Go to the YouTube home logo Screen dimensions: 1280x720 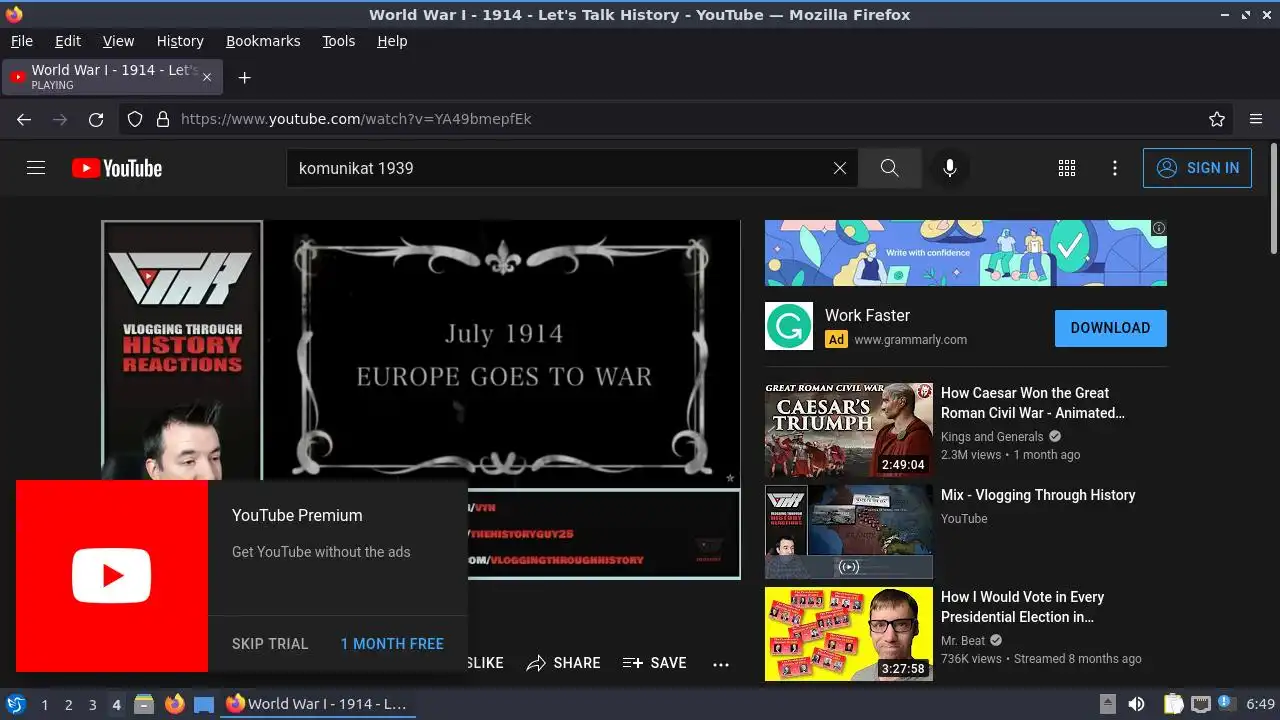coord(117,168)
